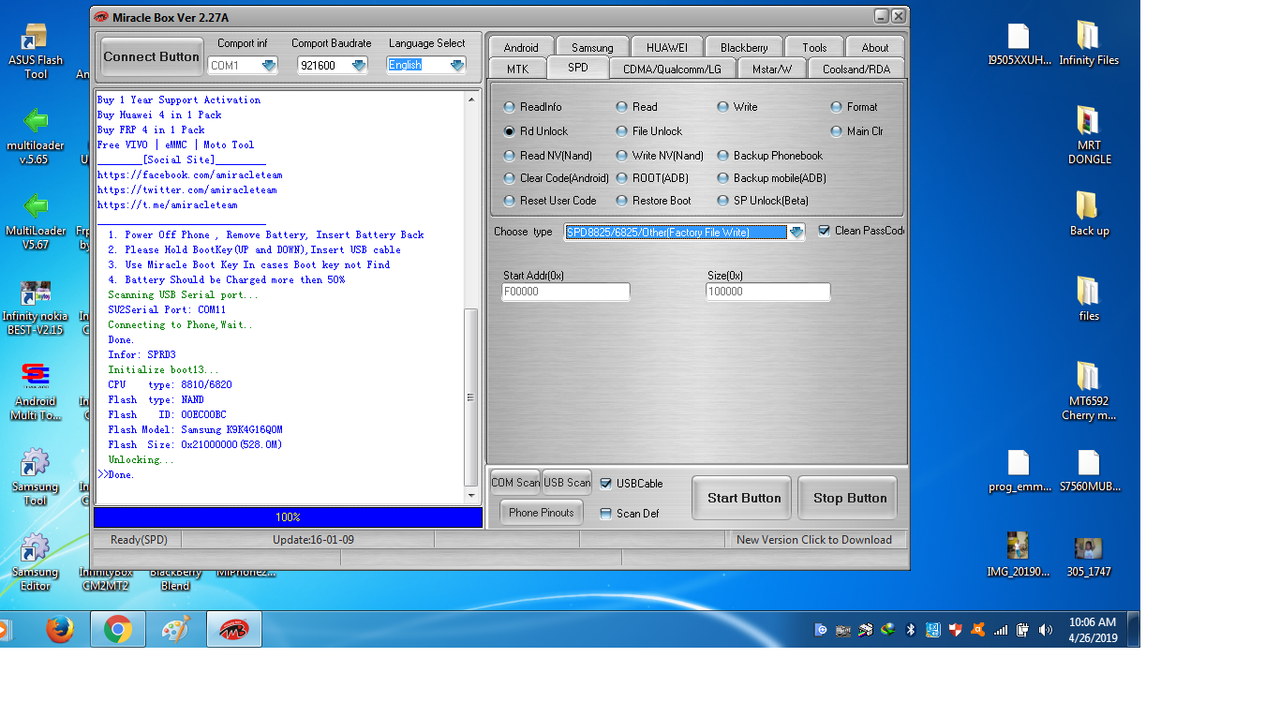Open Samsung Tool desktop shortcut
This screenshot has height=720, width=1280.
coord(35,478)
